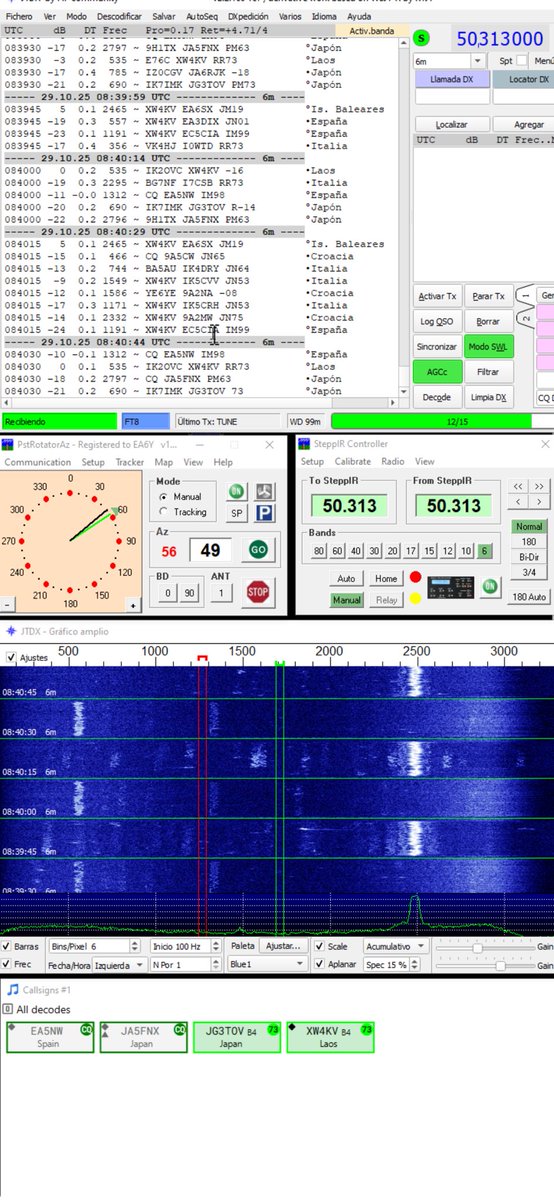Click the red indicator dot in SteppIR Controller
This screenshot has width=554, height=1200.
[415, 578]
